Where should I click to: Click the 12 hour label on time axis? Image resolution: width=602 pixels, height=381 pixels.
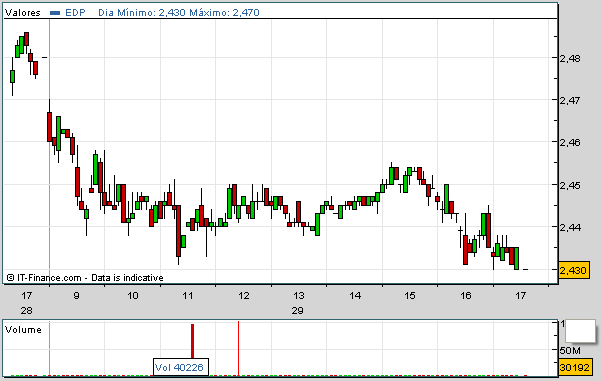[244, 295]
